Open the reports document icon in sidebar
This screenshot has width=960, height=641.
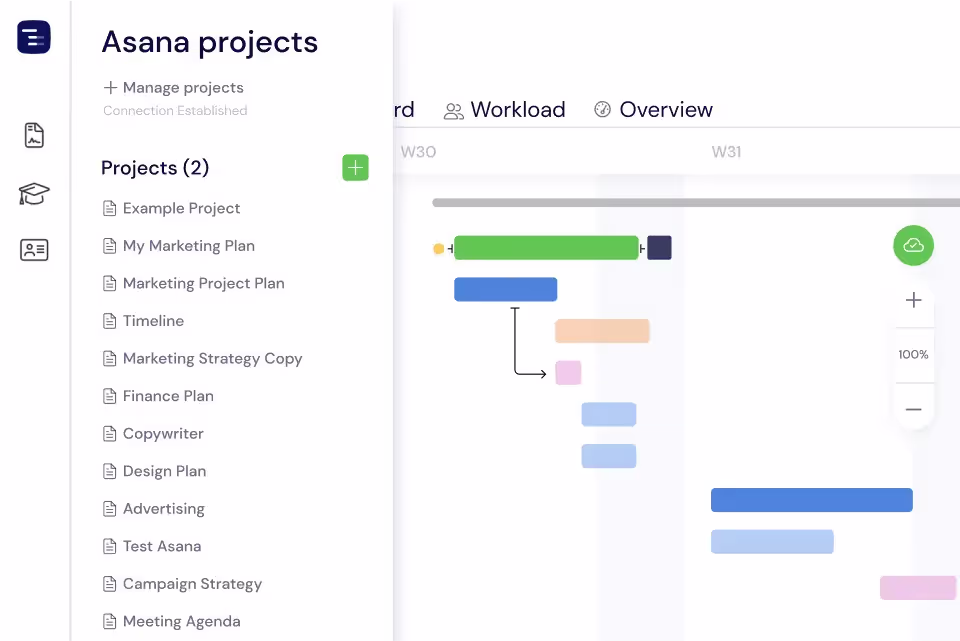pos(34,135)
